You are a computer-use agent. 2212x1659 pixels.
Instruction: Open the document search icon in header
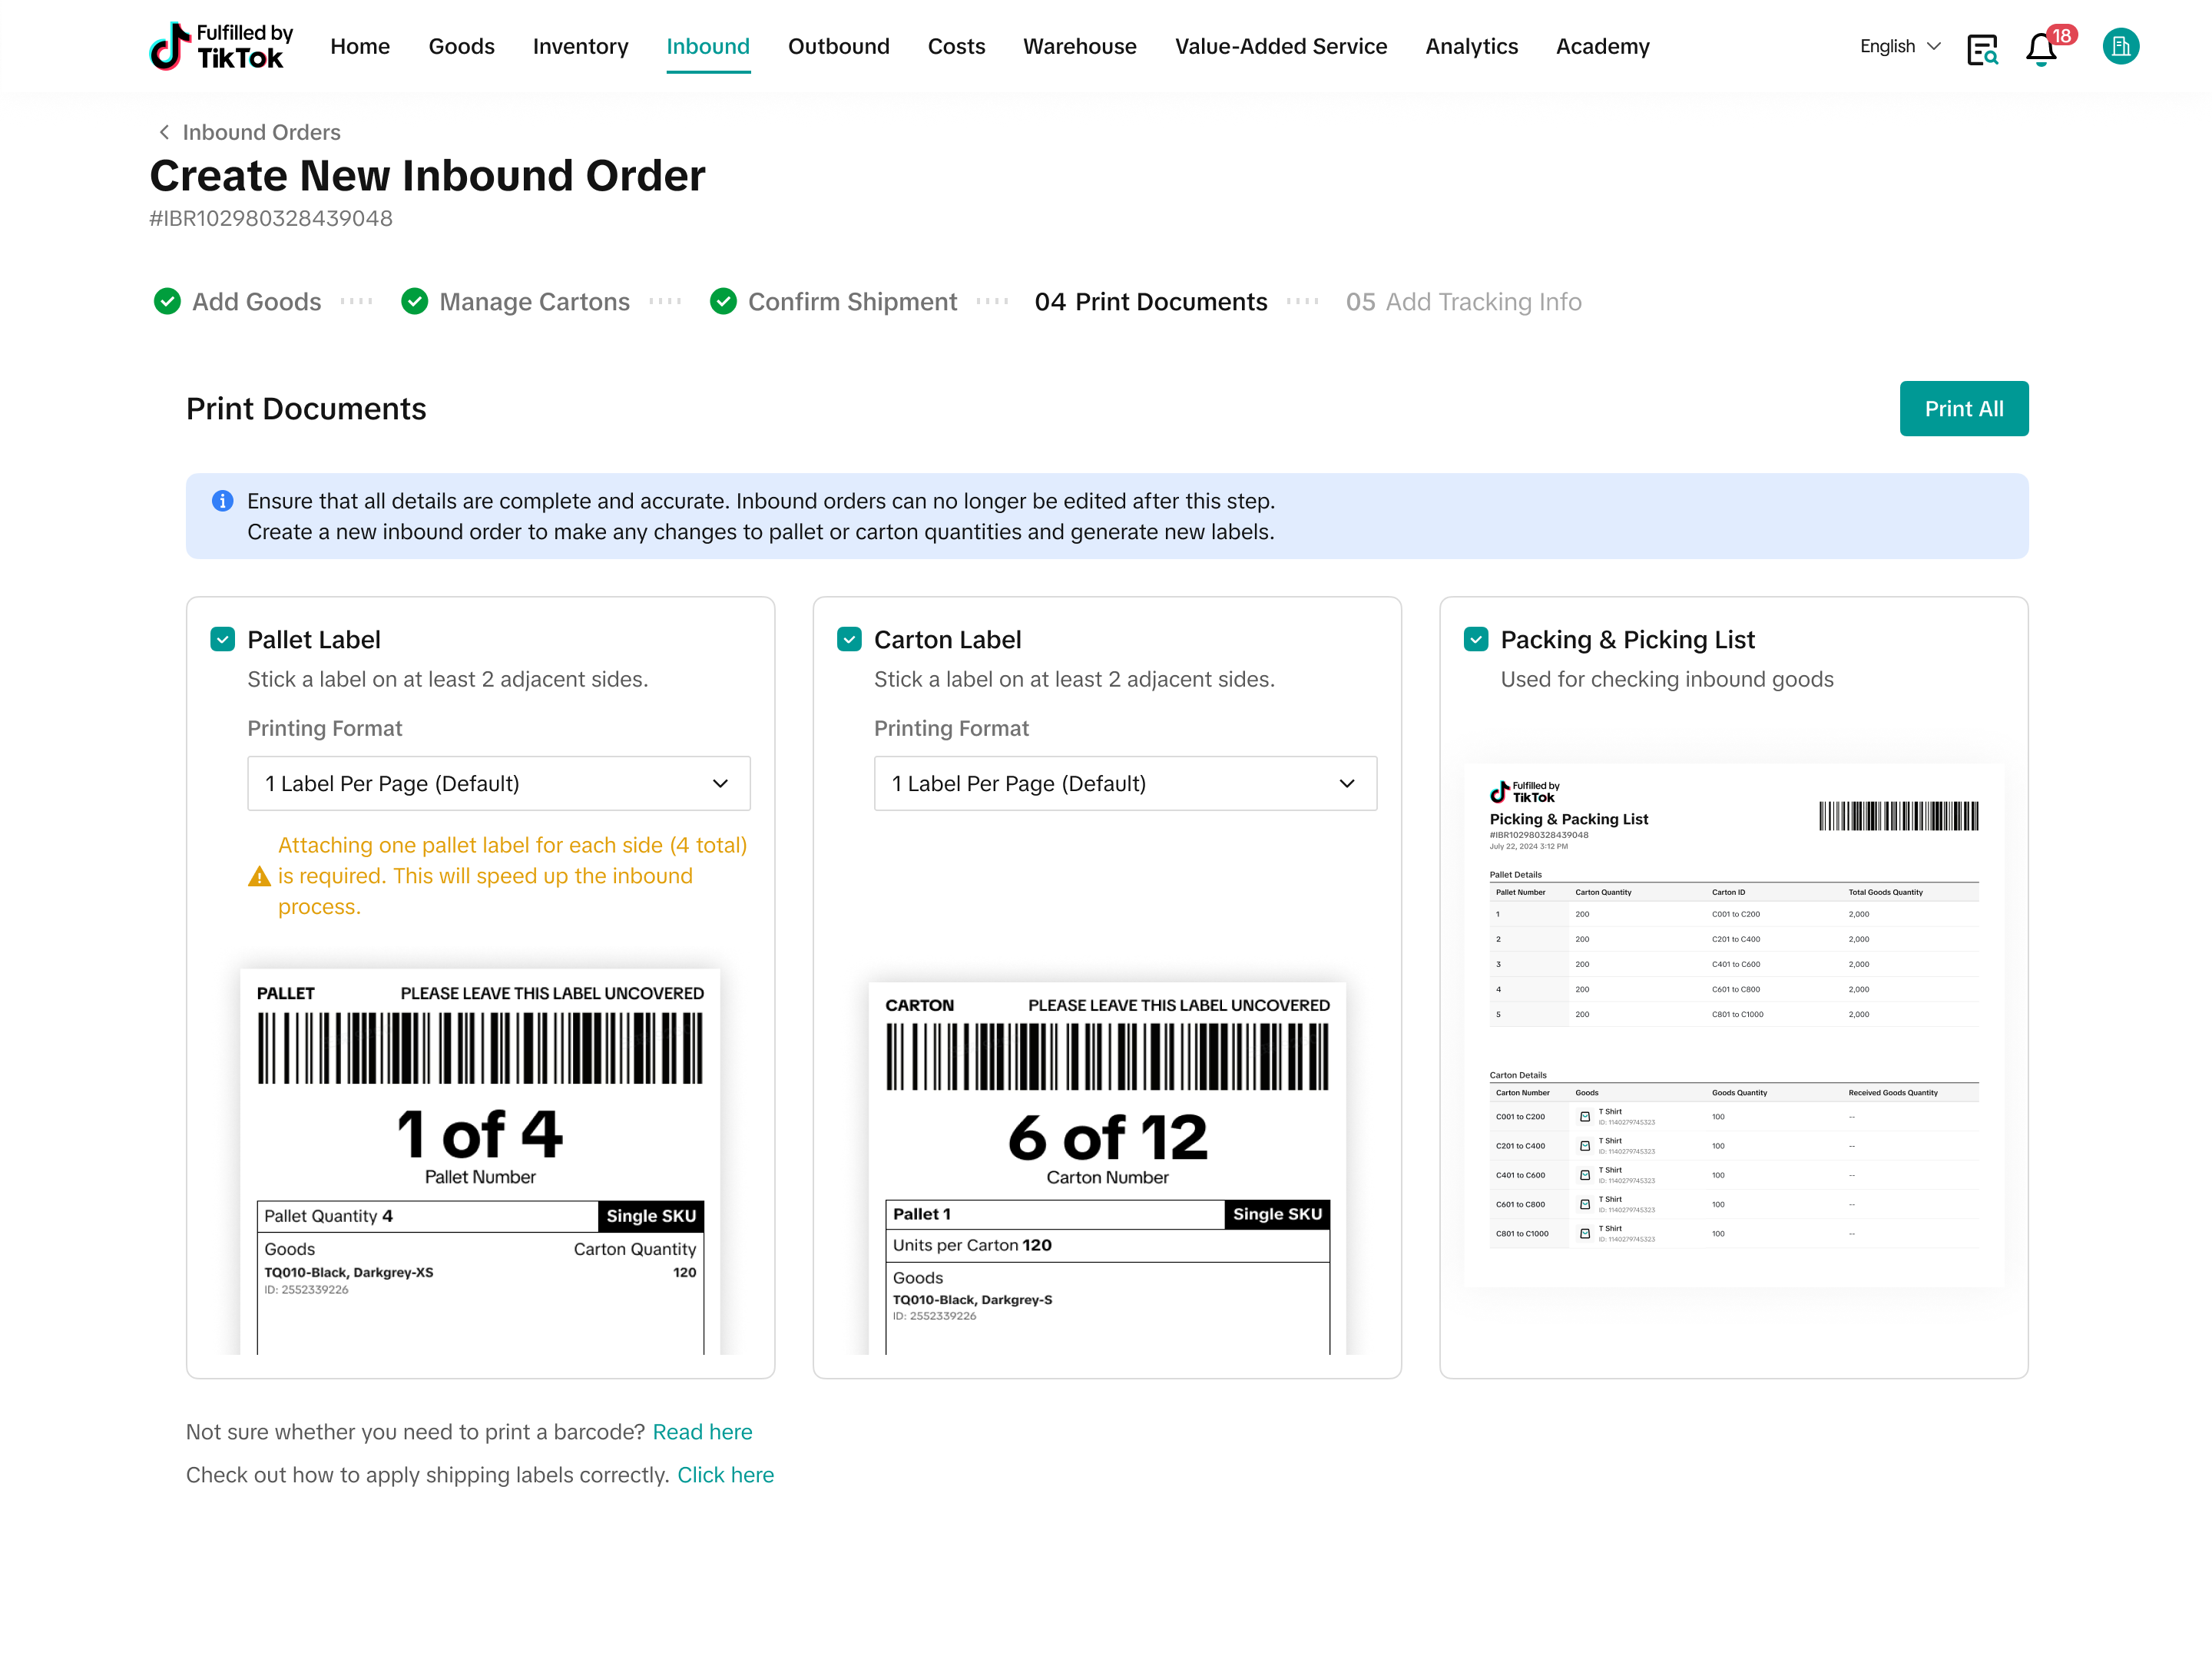[1982, 48]
